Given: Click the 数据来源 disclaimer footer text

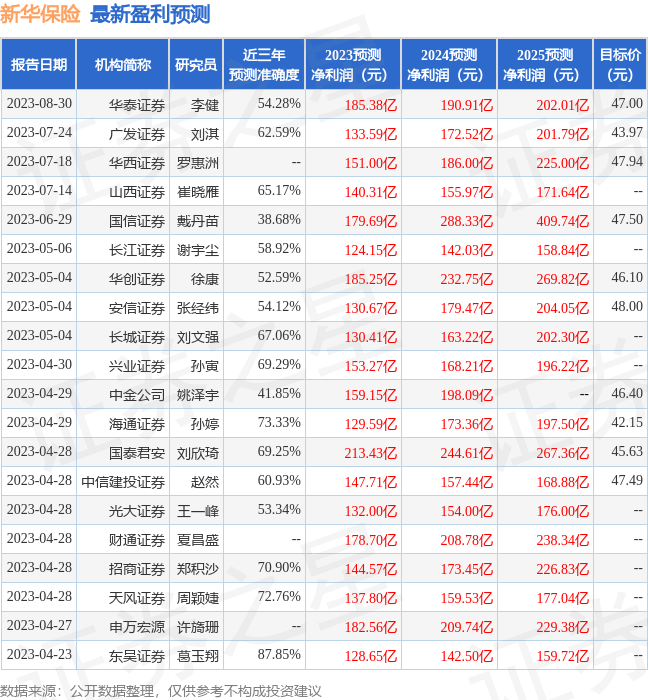Looking at the screenshot, I should [161, 691].
